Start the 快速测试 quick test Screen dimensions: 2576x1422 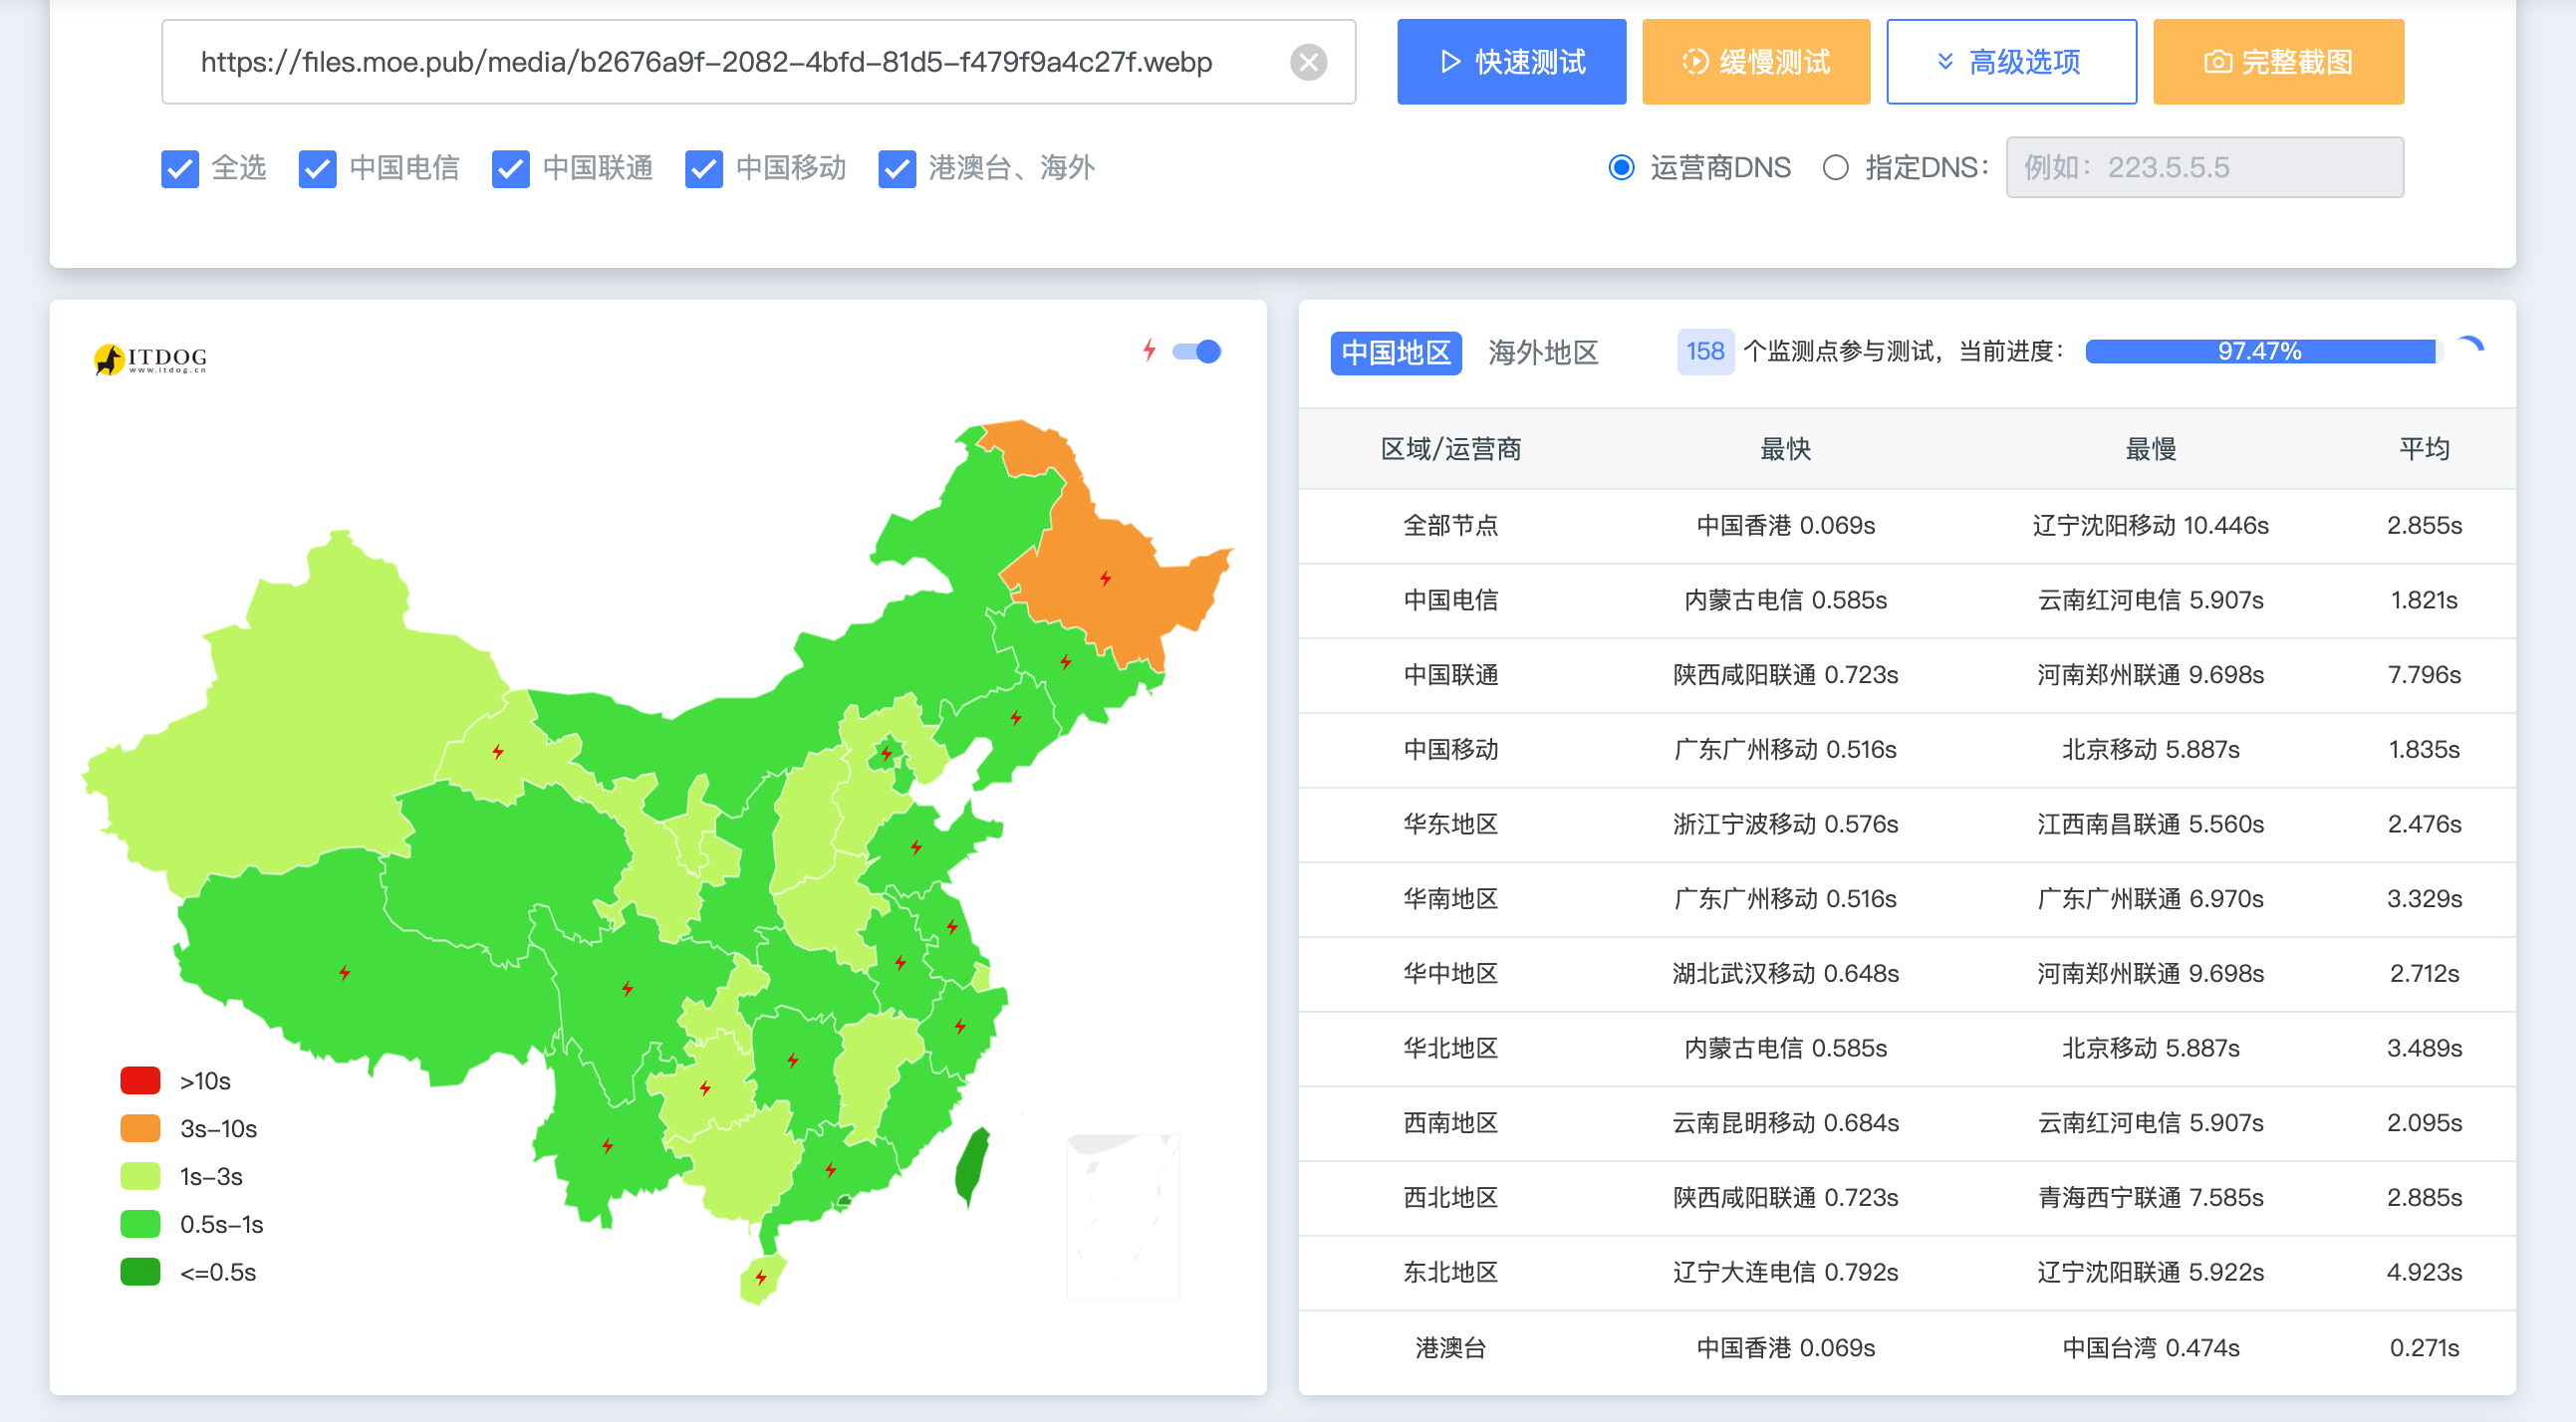1510,62
